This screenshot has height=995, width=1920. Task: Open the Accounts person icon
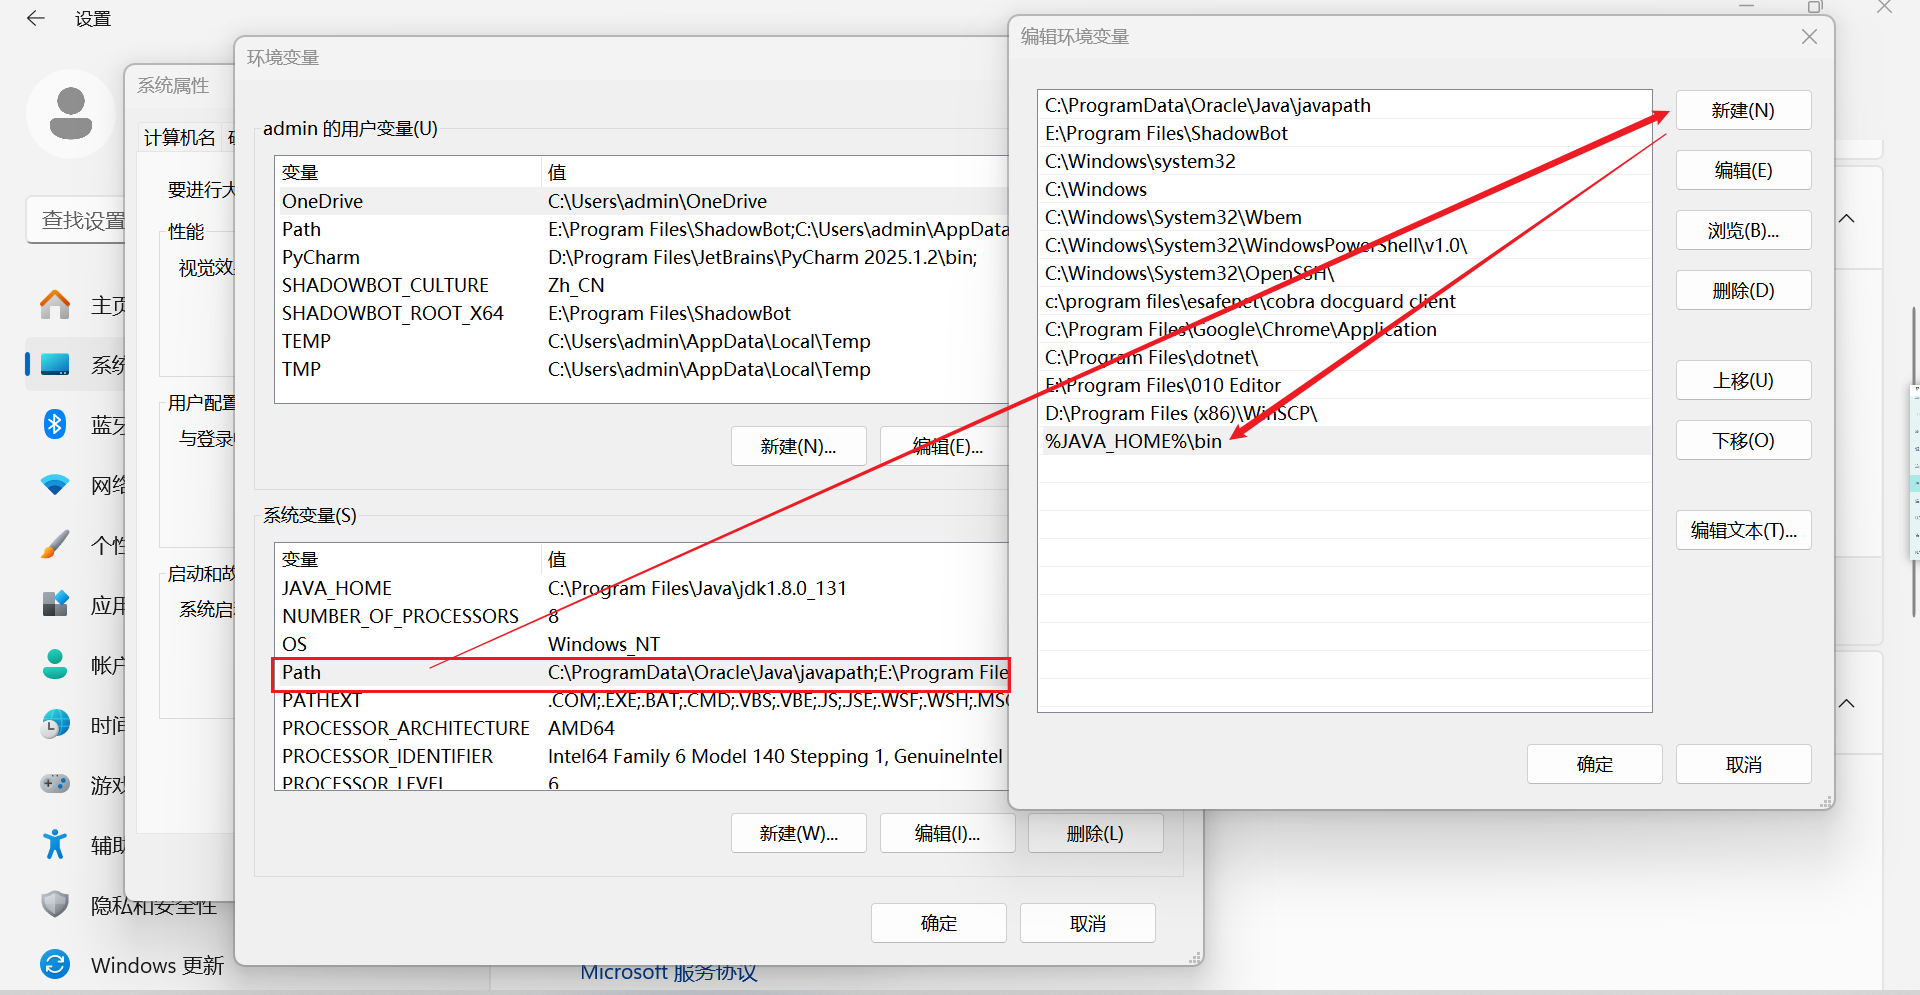[55, 665]
